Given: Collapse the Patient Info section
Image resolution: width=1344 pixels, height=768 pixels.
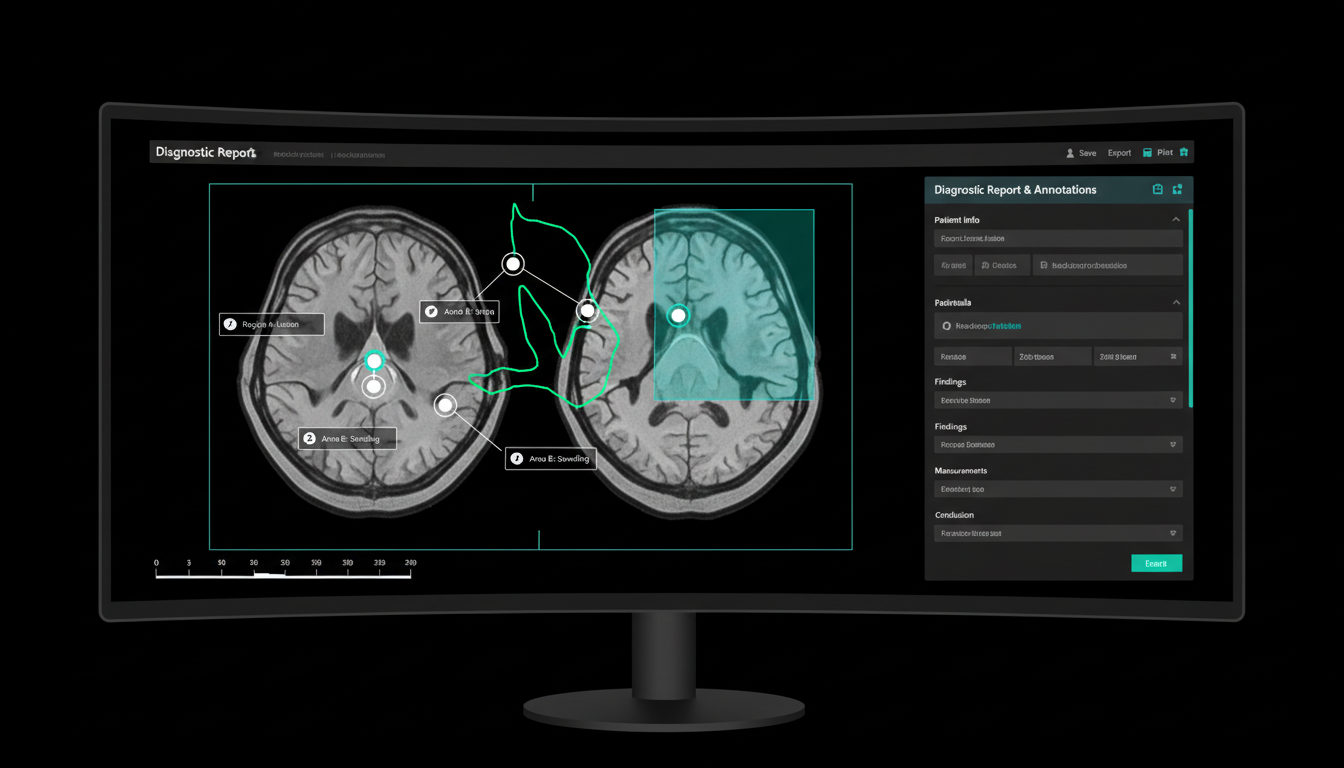Looking at the screenshot, I should pyautogui.click(x=1176, y=220).
